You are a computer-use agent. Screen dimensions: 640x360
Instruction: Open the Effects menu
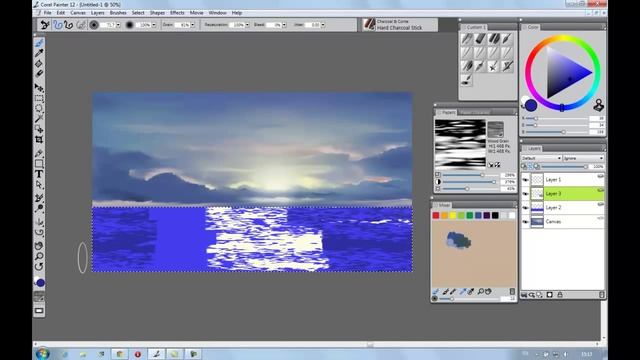click(177, 13)
